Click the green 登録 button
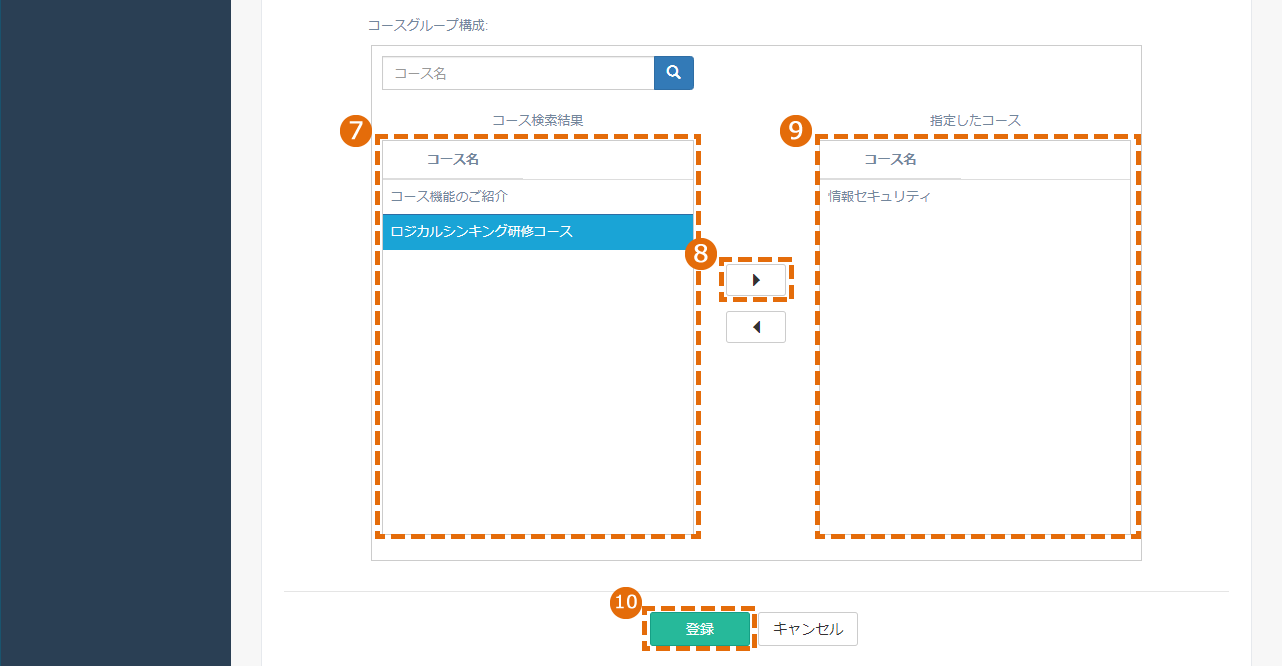Screen dimensions: 1282x666 (700, 629)
